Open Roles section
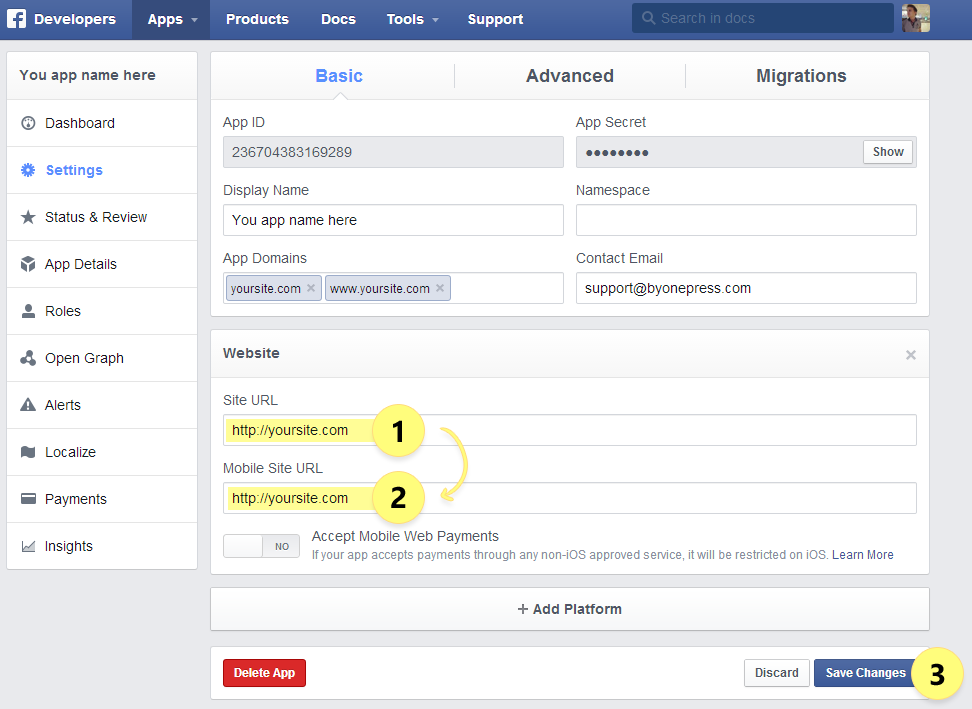972x709 pixels. tap(102, 311)
